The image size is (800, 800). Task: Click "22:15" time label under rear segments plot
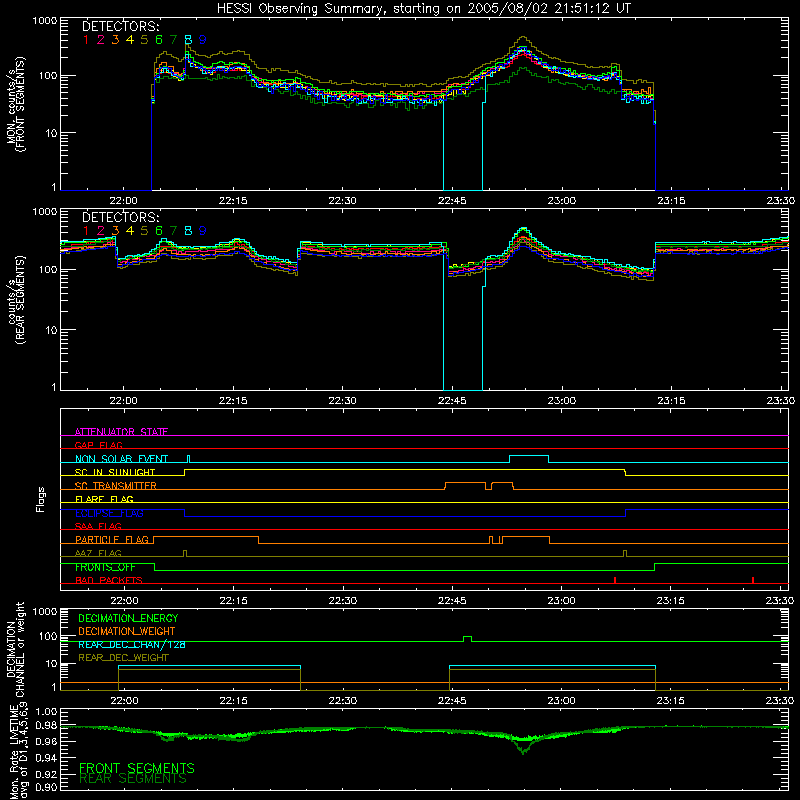pos(233,401)
